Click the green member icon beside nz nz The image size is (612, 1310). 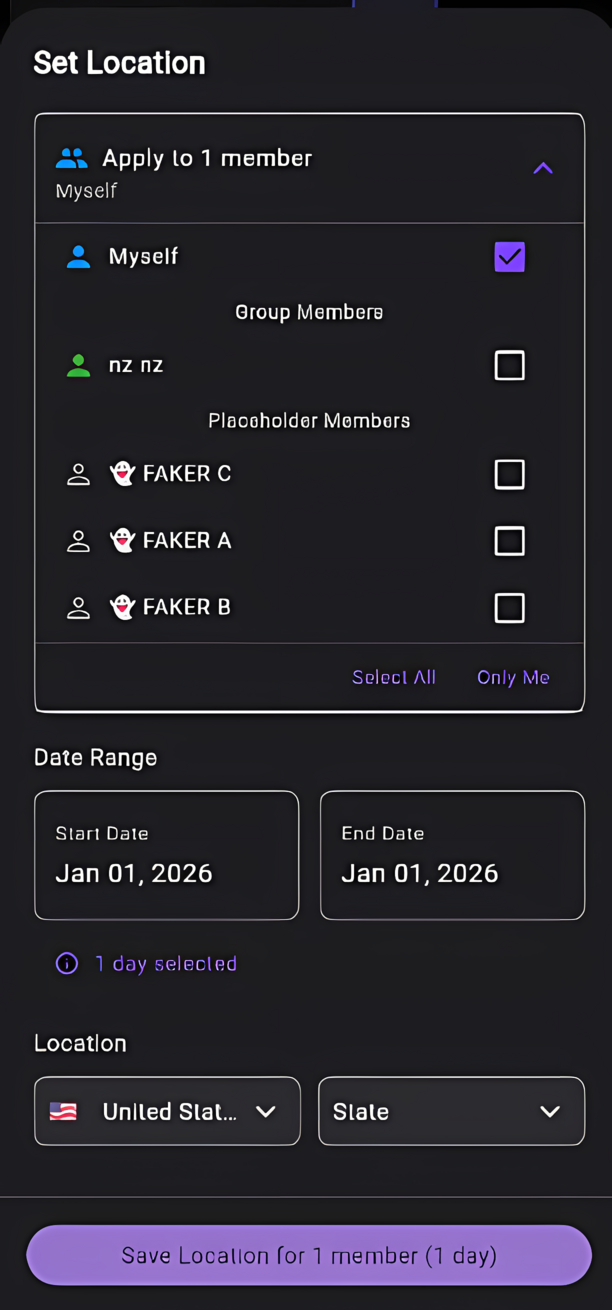[x=79, y=365]
